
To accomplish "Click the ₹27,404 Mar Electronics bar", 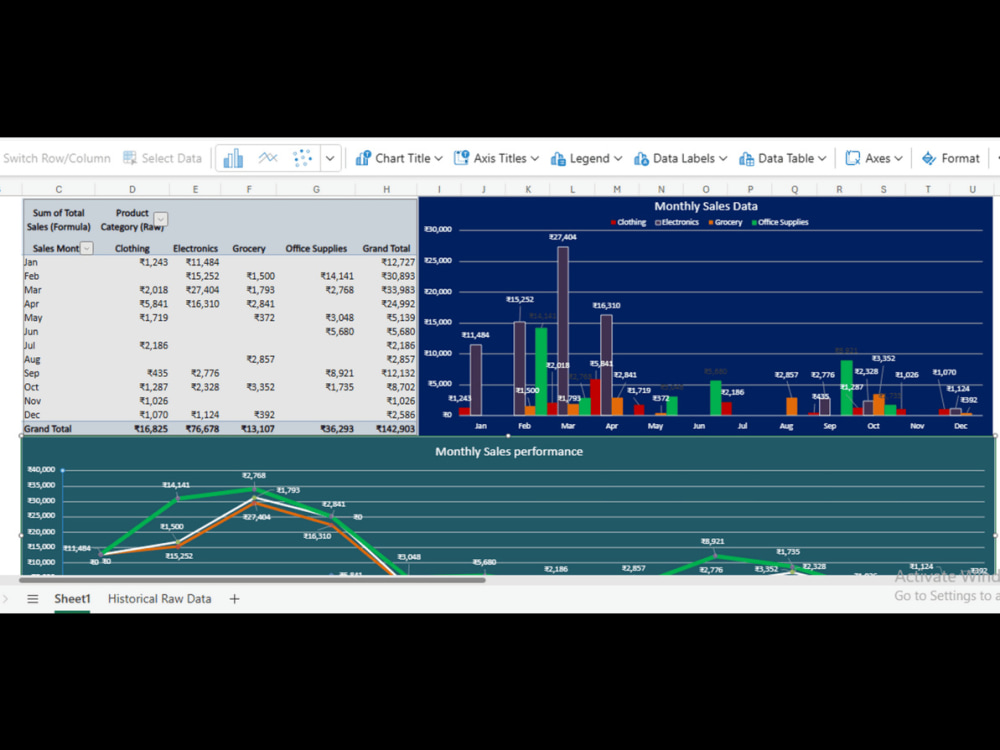I will (x=563, y=330).
